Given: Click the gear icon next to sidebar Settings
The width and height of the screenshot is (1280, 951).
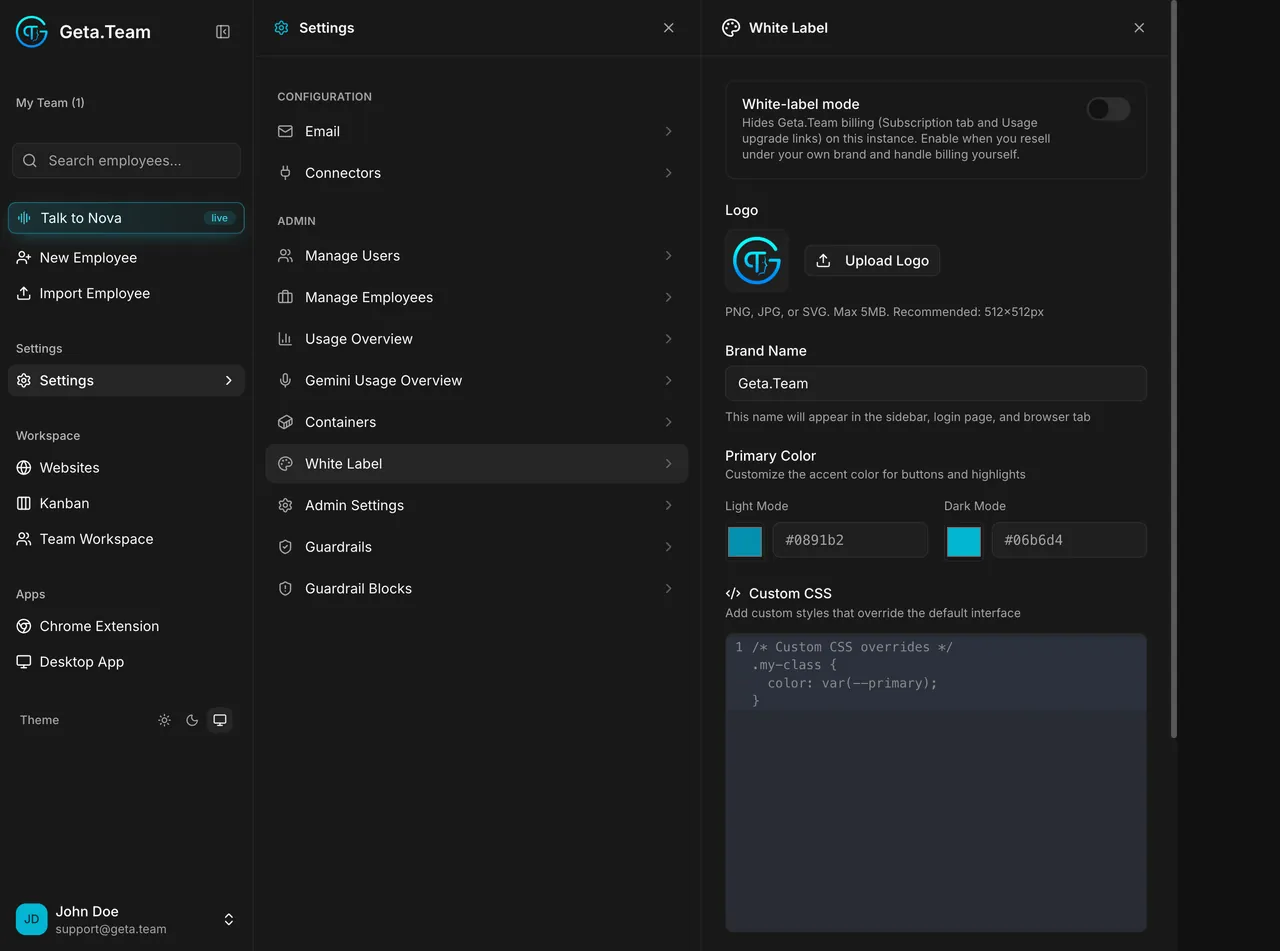Looking at the screenshot, I should click(x=24, y=381).
